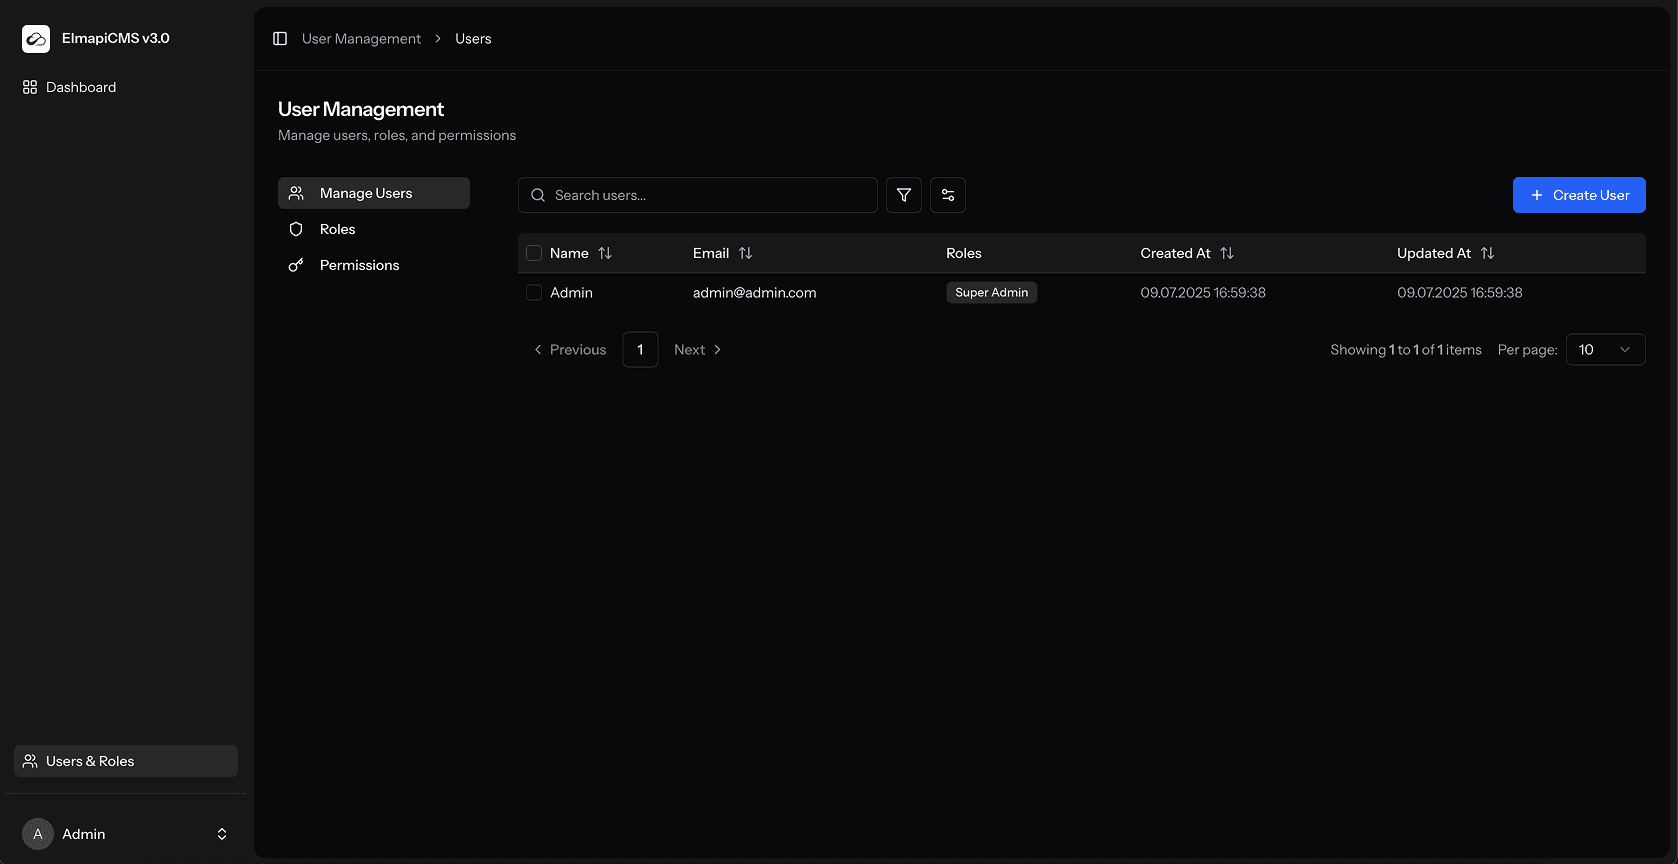Switch to the Roles section
This screenshot has height=864, width=1678.
click(374, 229)
